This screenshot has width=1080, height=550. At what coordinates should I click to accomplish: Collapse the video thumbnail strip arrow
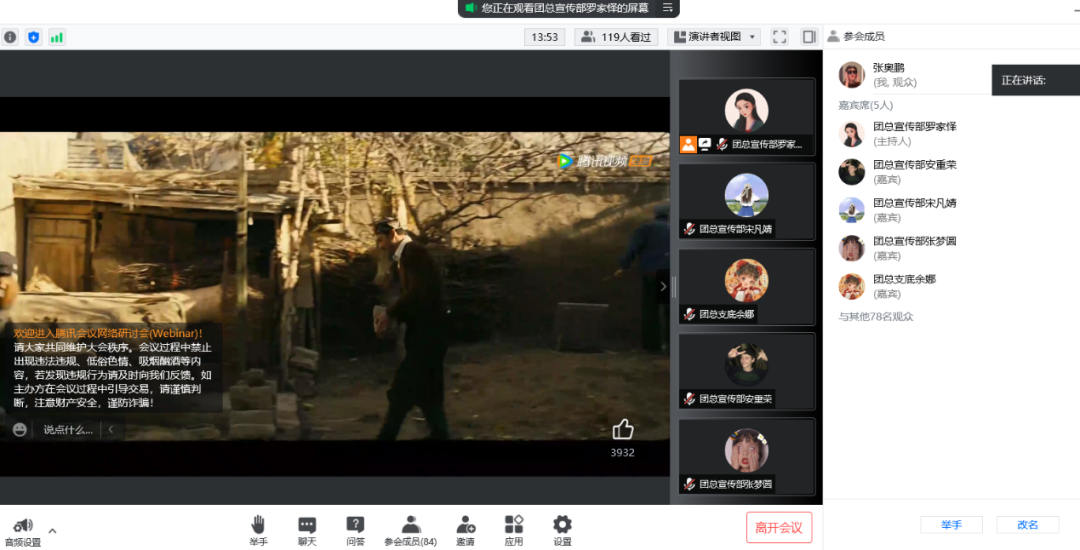pos(662,287)
